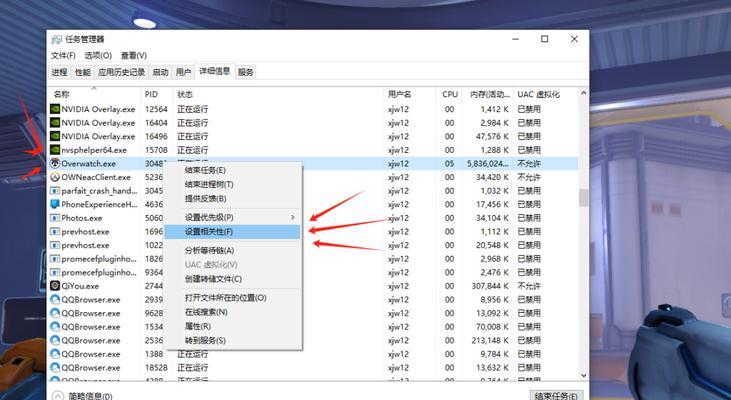Click QQBrowser.exe icon in the 70,008 K row
The width and height of the screenshot is (731, 400).
(55, 327)
